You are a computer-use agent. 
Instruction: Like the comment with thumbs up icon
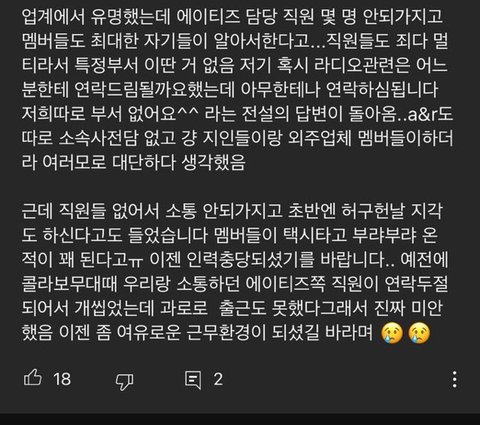click(x=33, y=378)
